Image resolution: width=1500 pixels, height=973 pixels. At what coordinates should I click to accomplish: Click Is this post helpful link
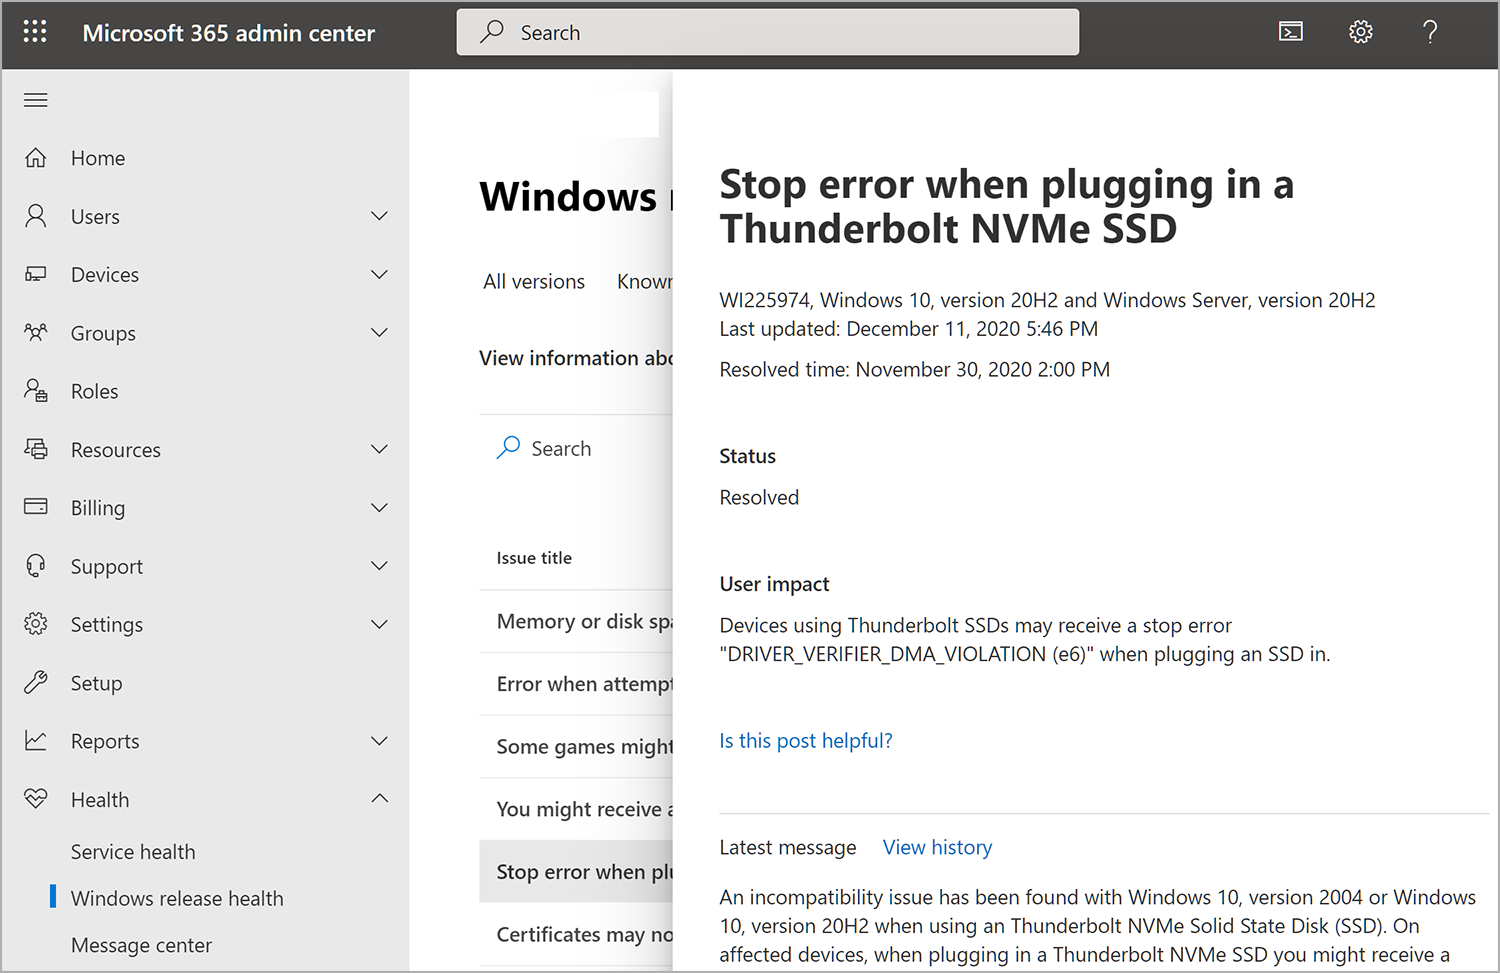pyautogui.click(x=805, y=740)
